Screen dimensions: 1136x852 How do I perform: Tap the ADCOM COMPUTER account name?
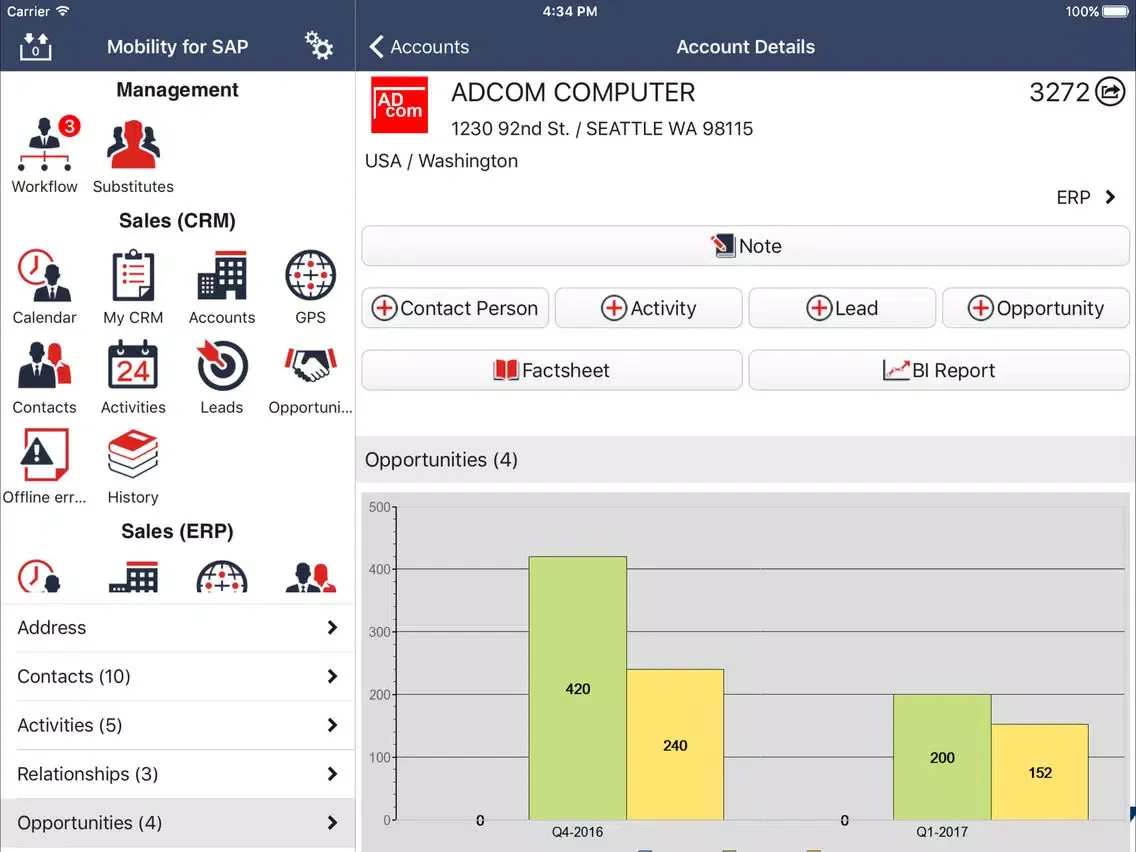click(x=572, y=92)
